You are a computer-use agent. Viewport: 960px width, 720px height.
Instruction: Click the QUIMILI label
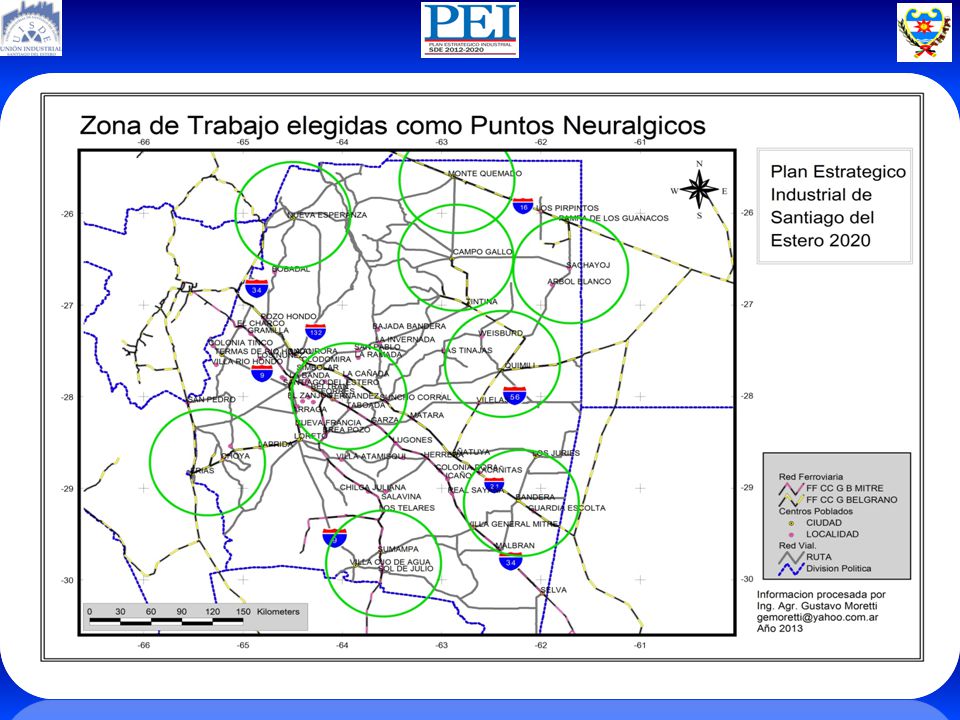coord(520,366)
